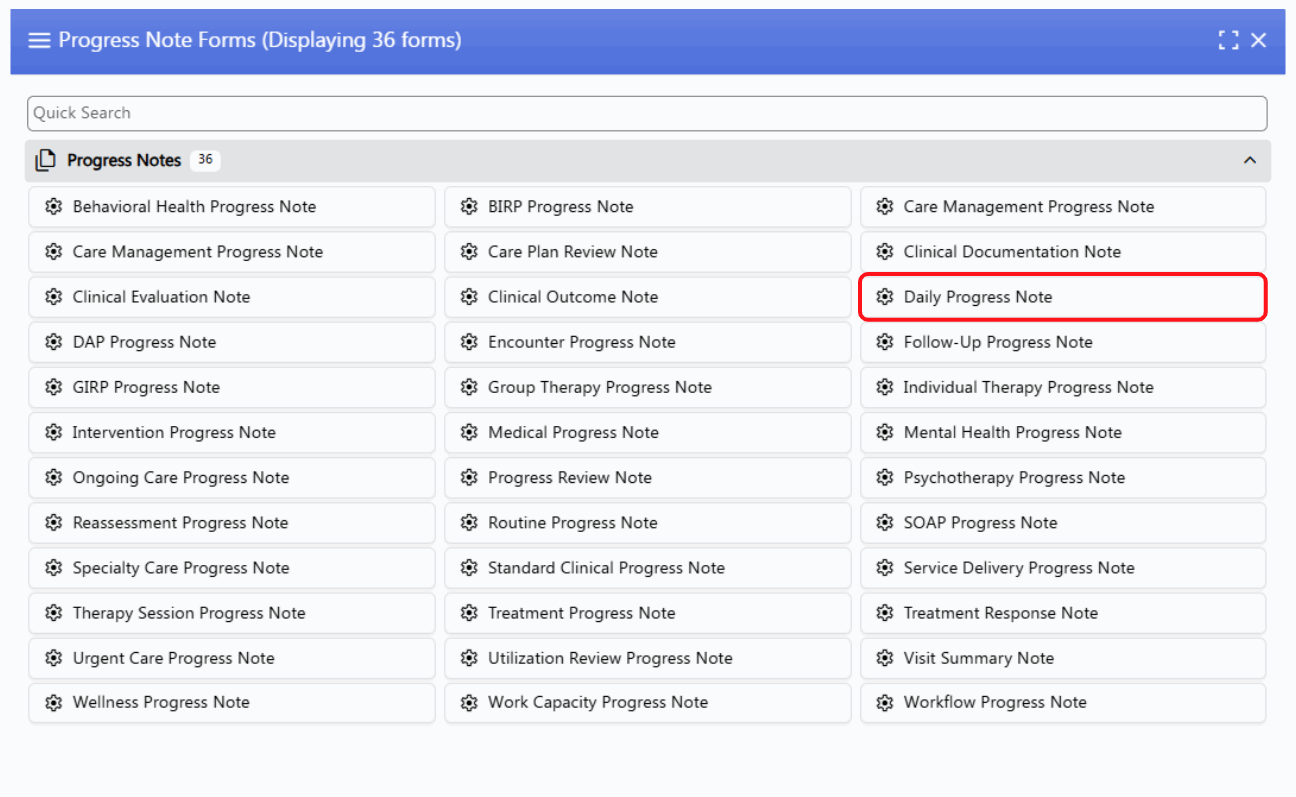Screen dimensions: 1296x797
Task: Open the hamburger menu in the header
Action: [39, 40]
